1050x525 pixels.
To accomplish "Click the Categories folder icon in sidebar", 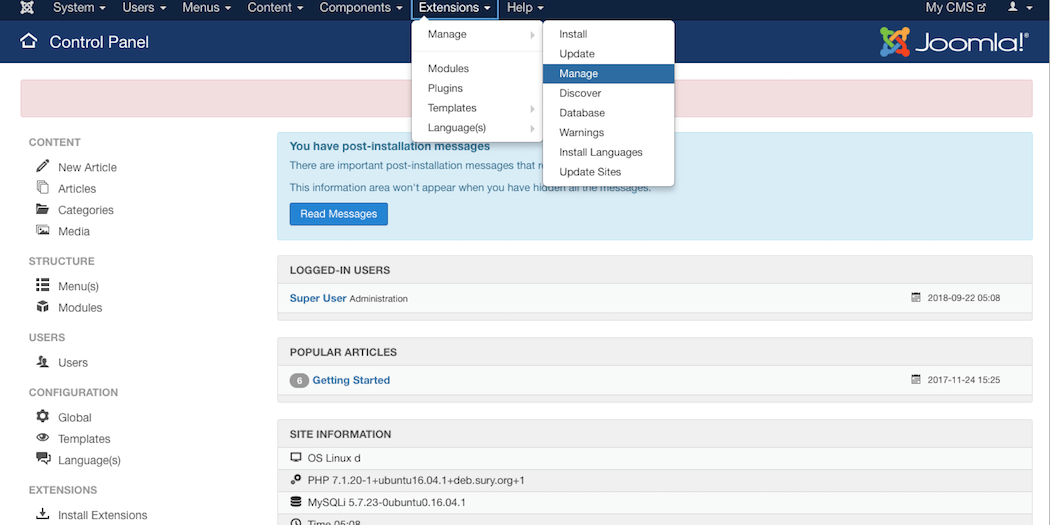I will 42,209.
